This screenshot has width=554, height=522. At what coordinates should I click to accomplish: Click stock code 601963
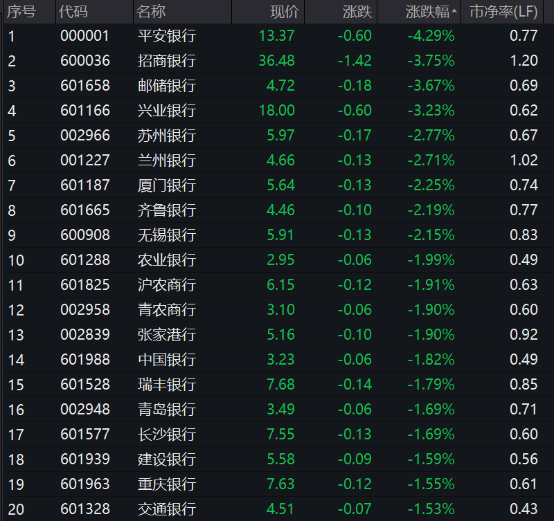85,484
